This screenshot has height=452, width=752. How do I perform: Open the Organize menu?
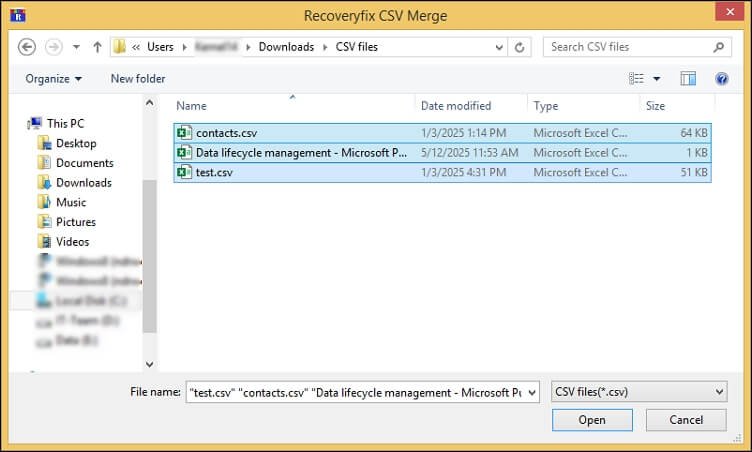tap(53, 79)
